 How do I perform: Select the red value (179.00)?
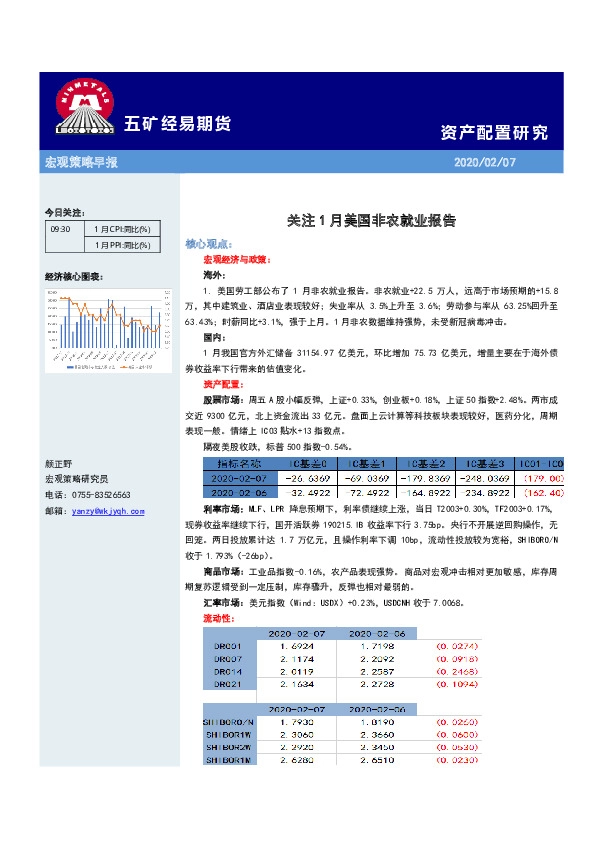point(543,478)
